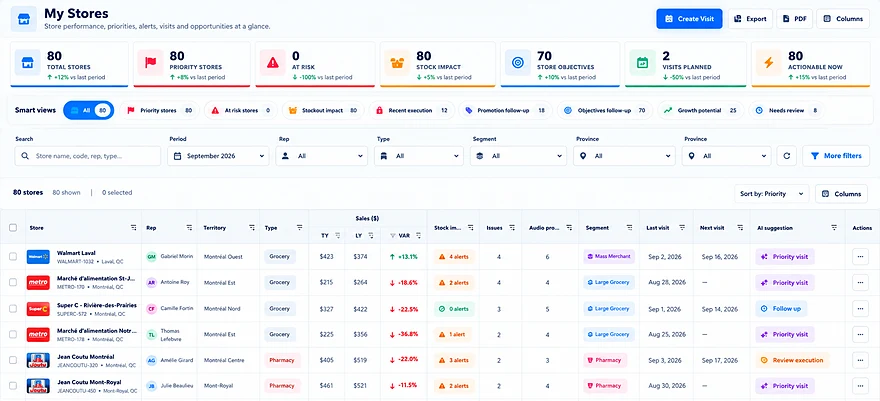The image size is (880, 401).
Task: Select the Walmart Laval row checkbox
Action: [x=13, y=256]
